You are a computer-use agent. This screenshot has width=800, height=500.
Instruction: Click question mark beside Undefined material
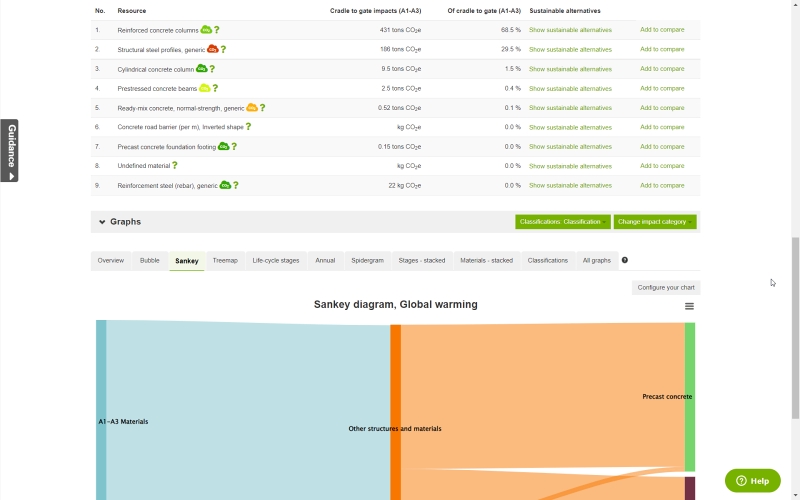tap(175, 165)
